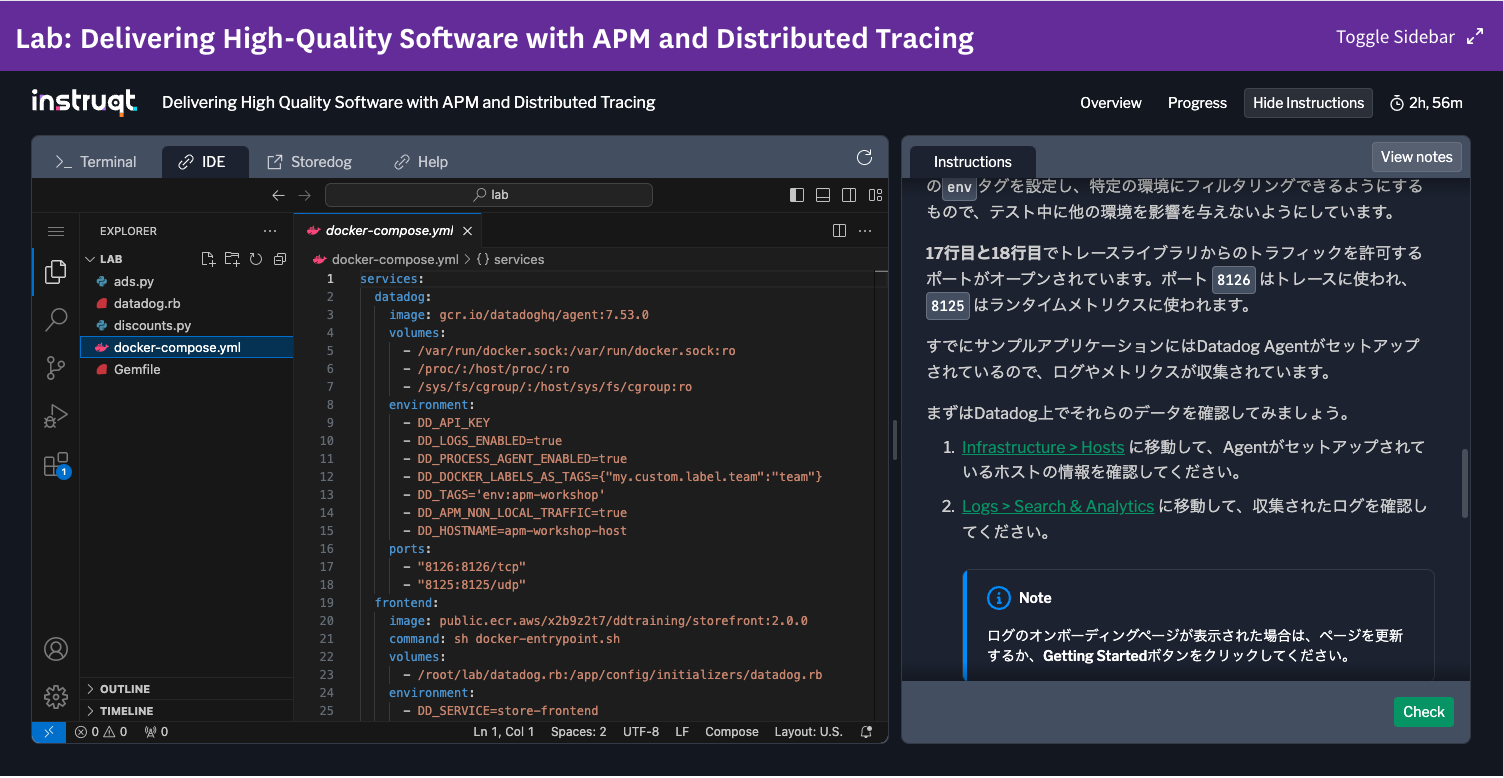The height and width of the screenshot is (778, 1504).
Task: Open the Accounts menu in the activity bar
Action: [x=56, y=649]
